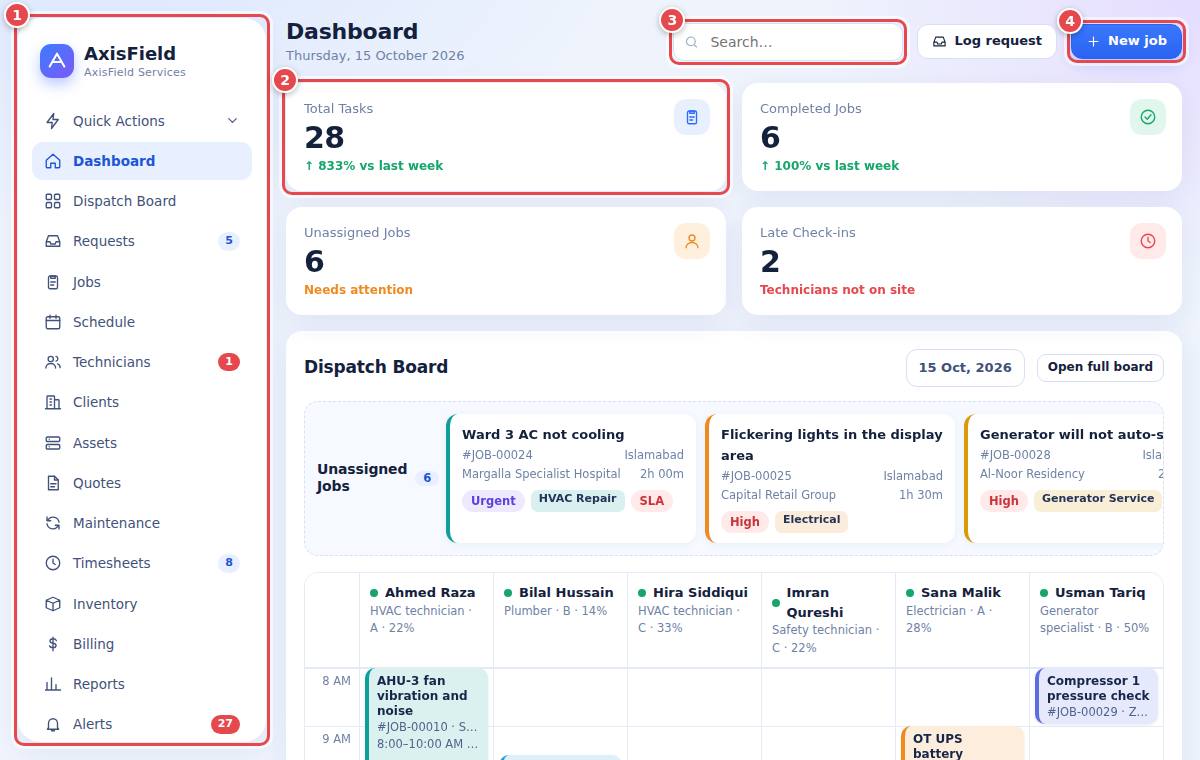Open the Compressor 1 pressure check job
Screen dimensions: 1200x760
(x=1097, y=696)
